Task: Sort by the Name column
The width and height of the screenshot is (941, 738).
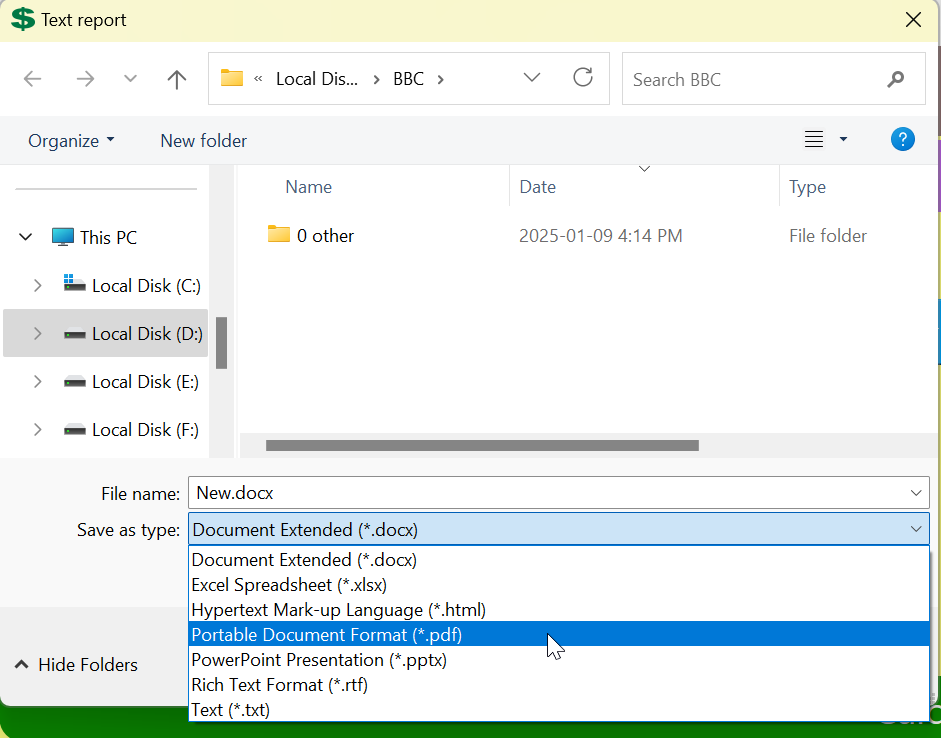Action: (308, 187)
